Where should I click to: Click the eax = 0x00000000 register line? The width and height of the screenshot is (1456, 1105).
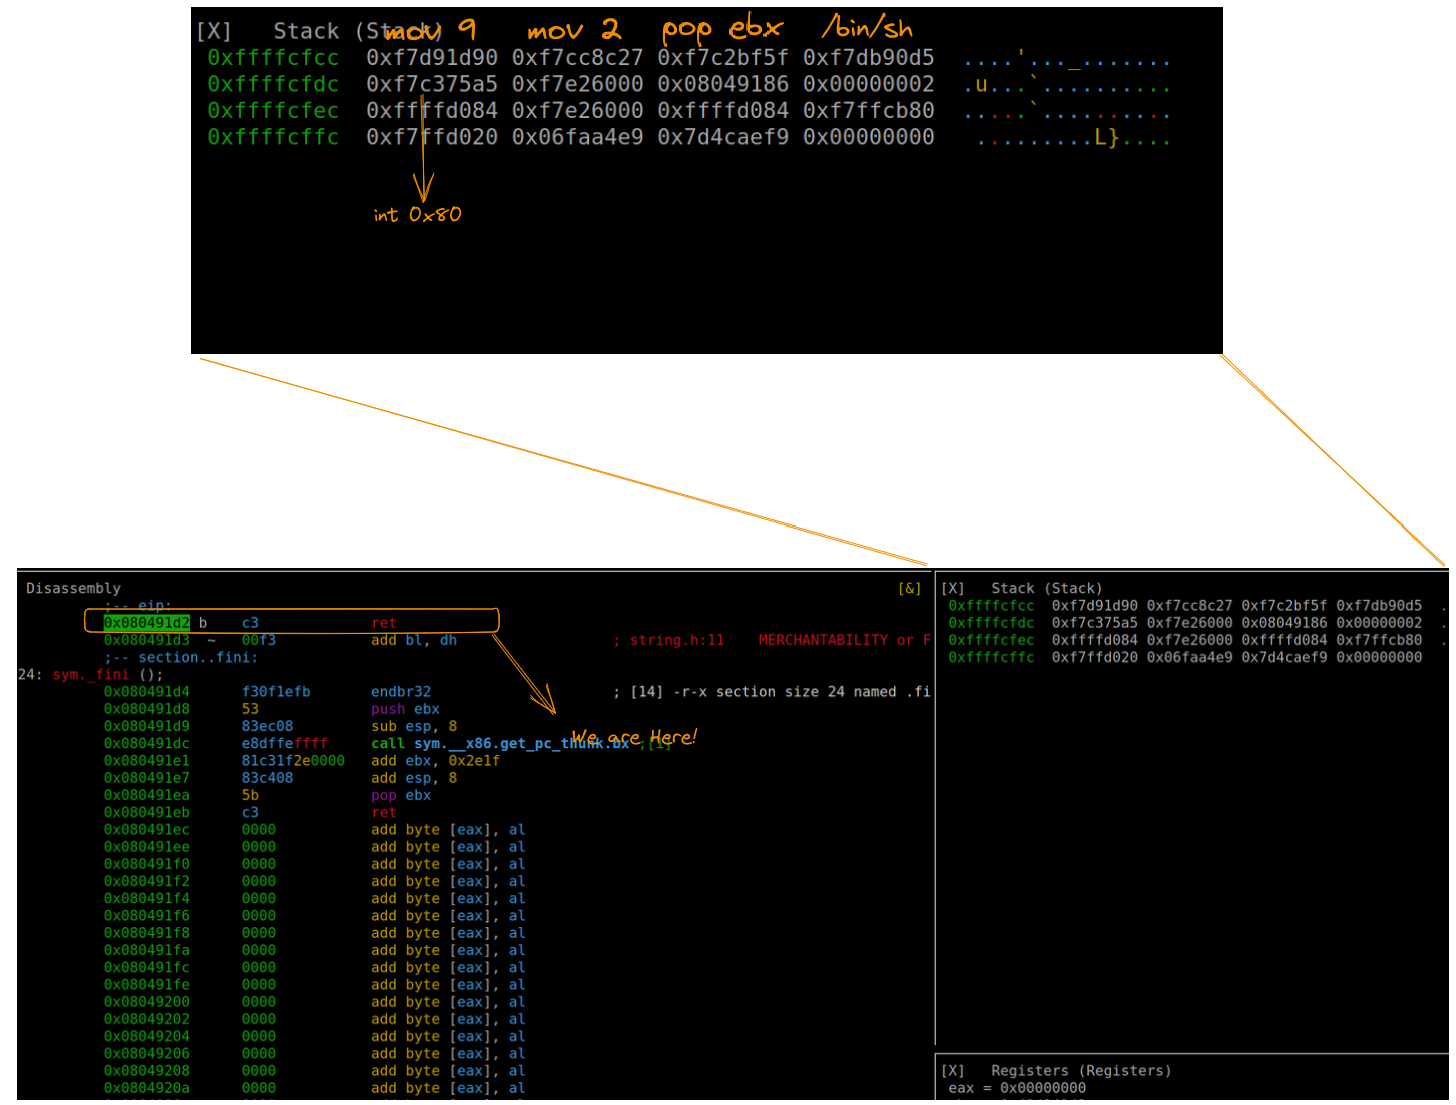click(1017, 1088)
